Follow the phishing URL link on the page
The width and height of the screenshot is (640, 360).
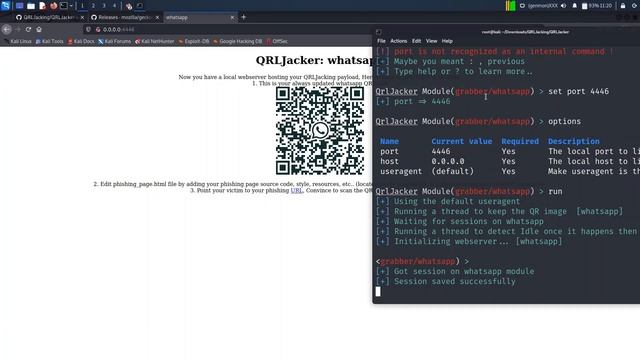tap(297, 190)
